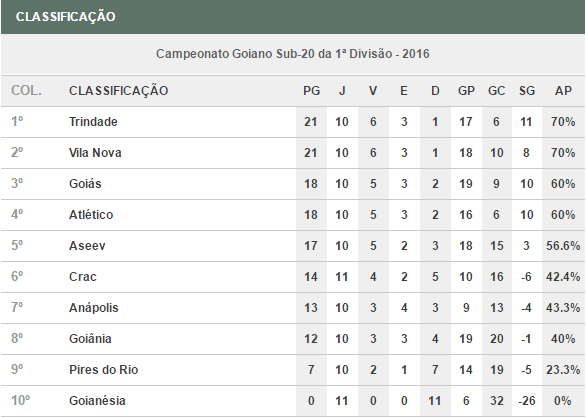The image size is (586, 418).
Task: Click the Goiás team name
Action: (85, 184)
